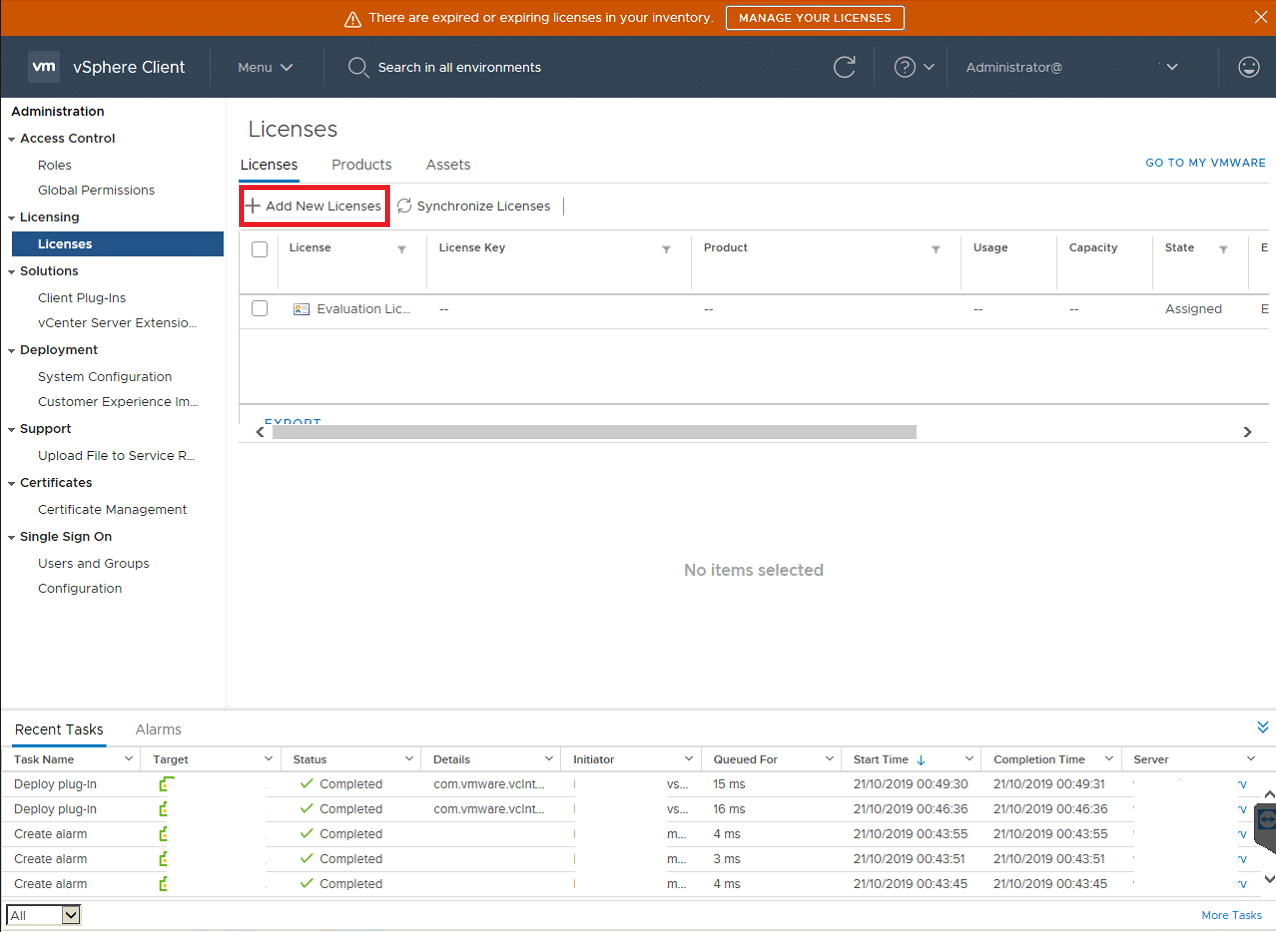Image resolution: width=1276 pixels, height=932 pixels.
Task: Open Upload File to Service Request
Action: 116,456
